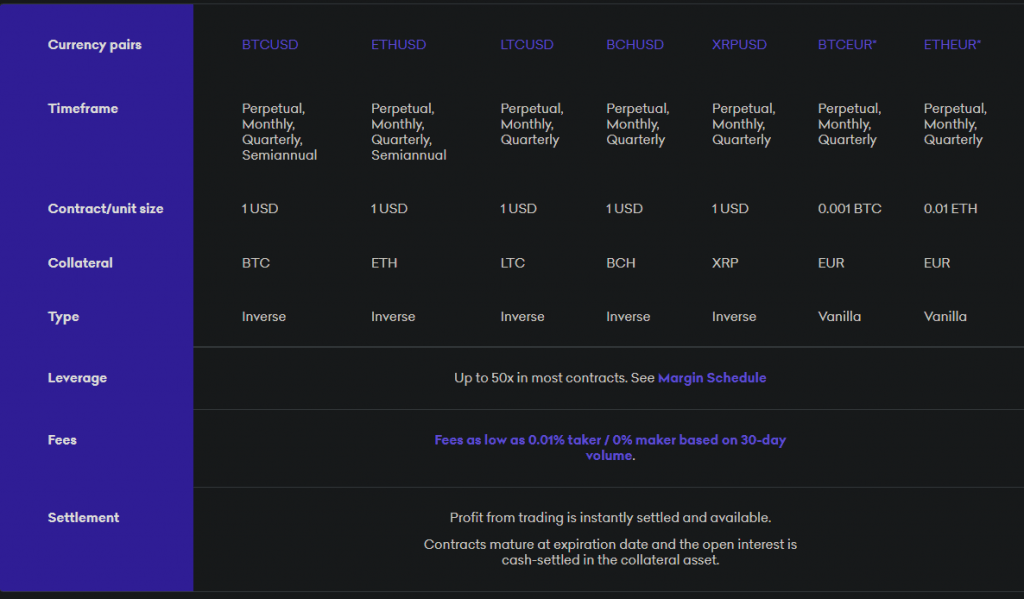This screenshot has width=1024, height=599.
Task: Click the Currency pairs row header
Action: point(94,45)
